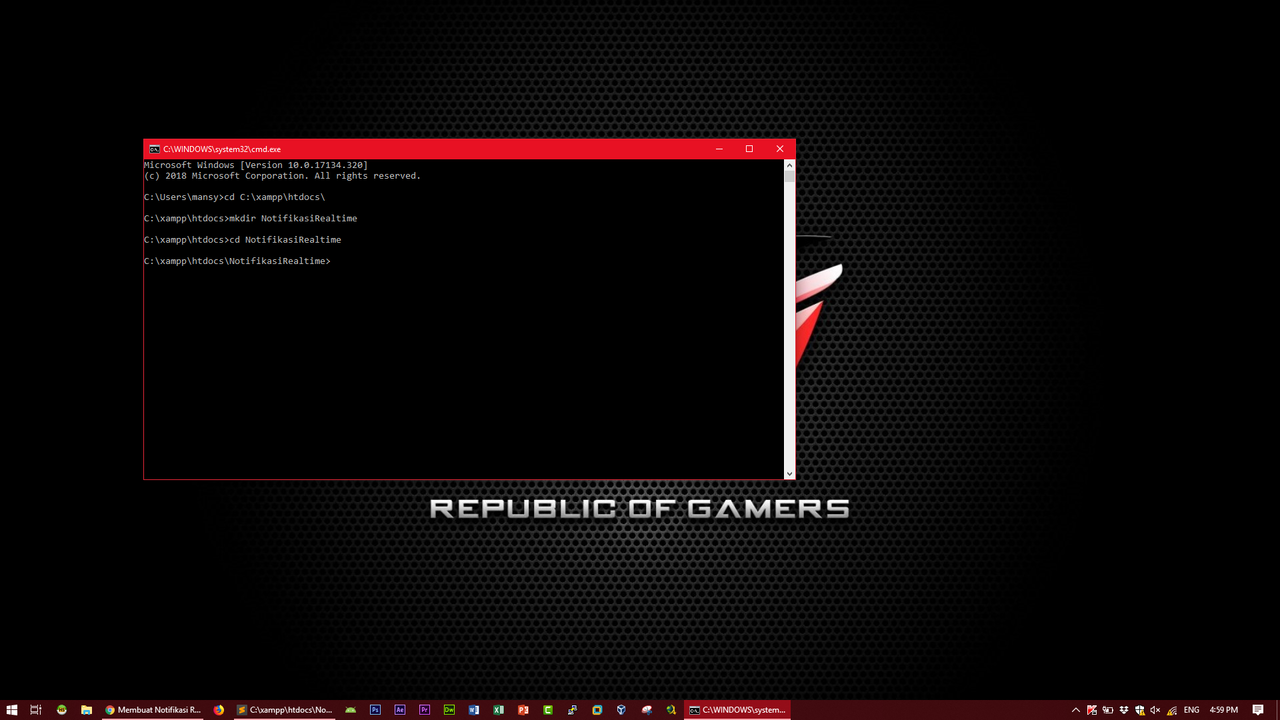Screen dimensions: 1280x720
Task: Change the ENG input language
Action: click(1191, 710)
